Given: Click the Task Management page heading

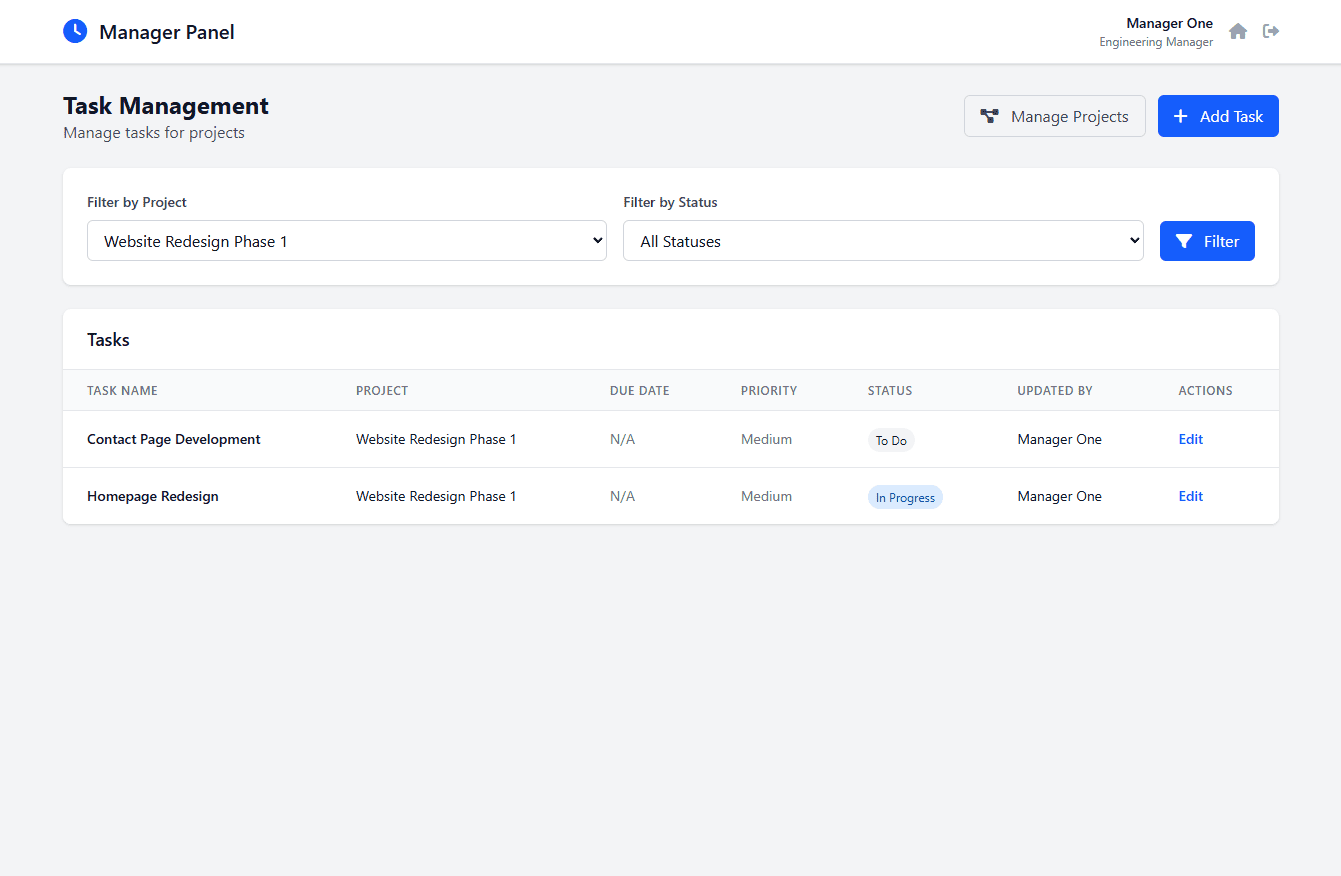Looking at the screenshot, I should click(165, 105).
